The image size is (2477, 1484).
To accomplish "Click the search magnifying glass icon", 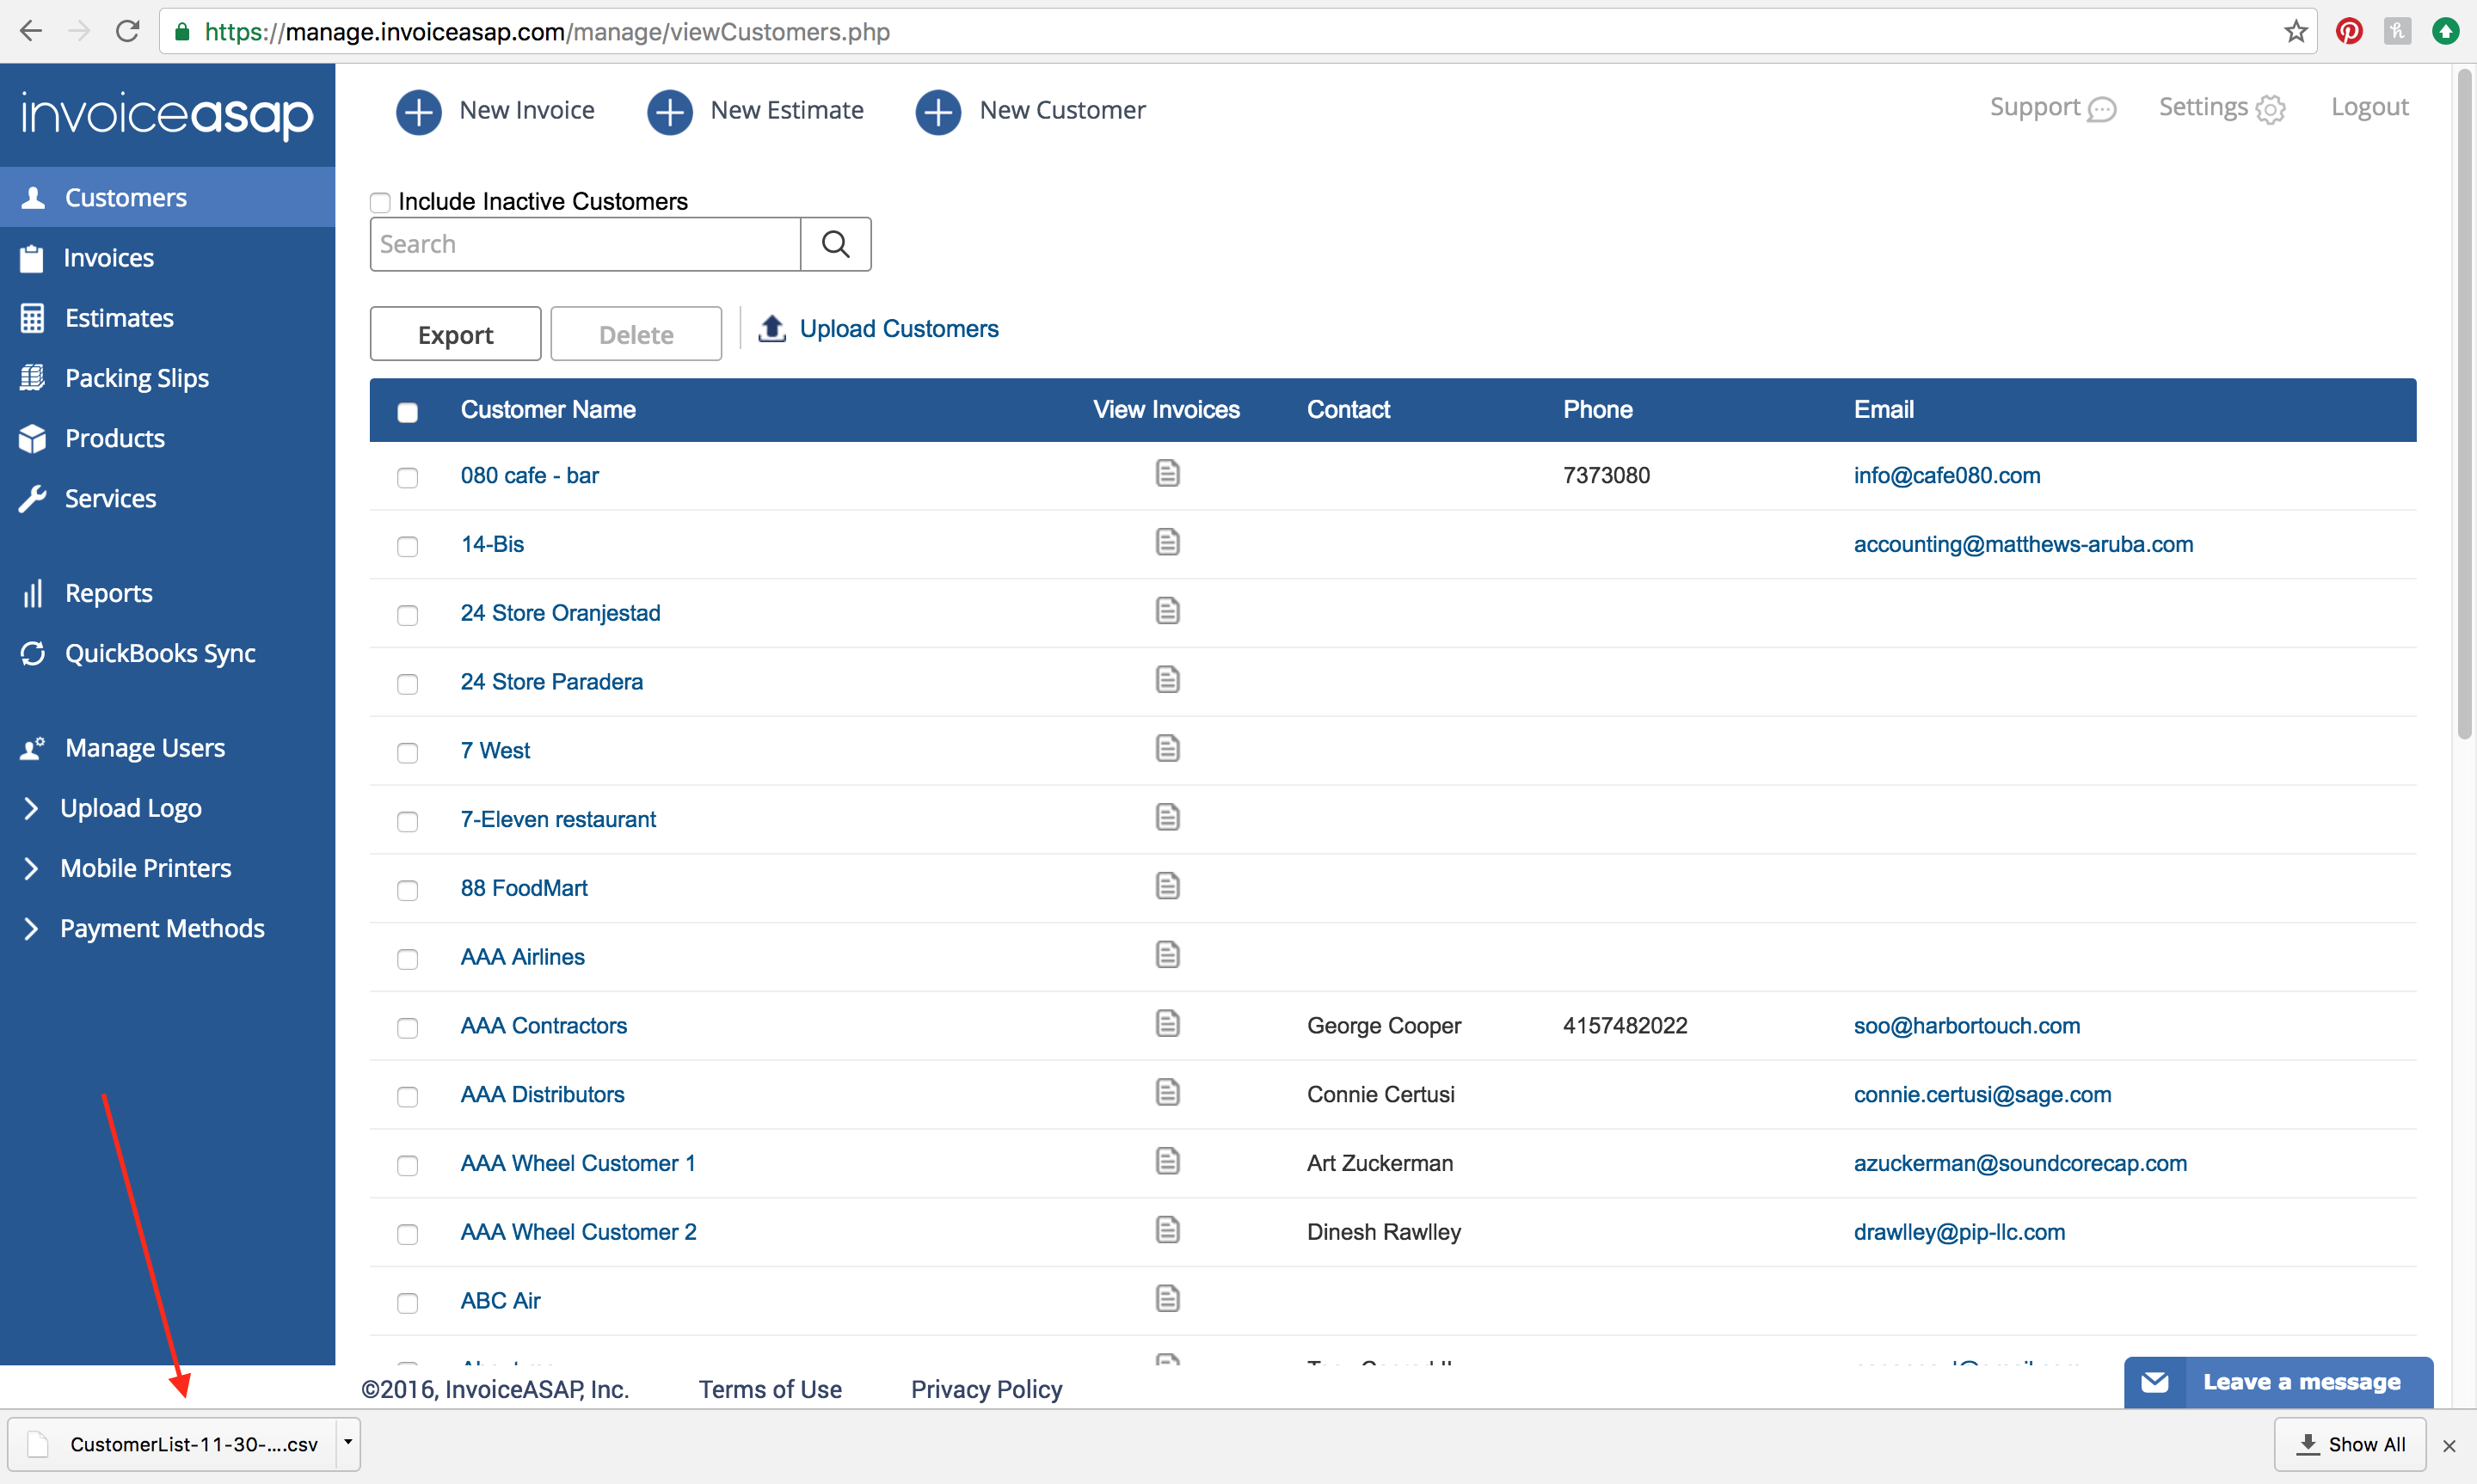I will pyautogui.click(x=835, y=244).
